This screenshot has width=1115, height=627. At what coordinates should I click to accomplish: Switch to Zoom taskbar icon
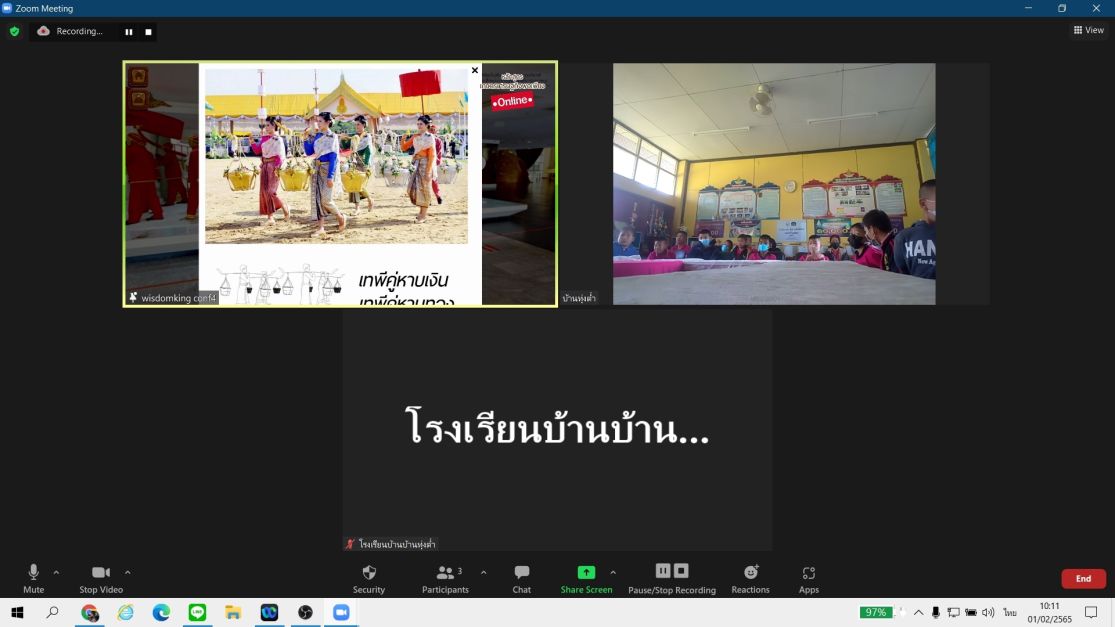[341, 612]
